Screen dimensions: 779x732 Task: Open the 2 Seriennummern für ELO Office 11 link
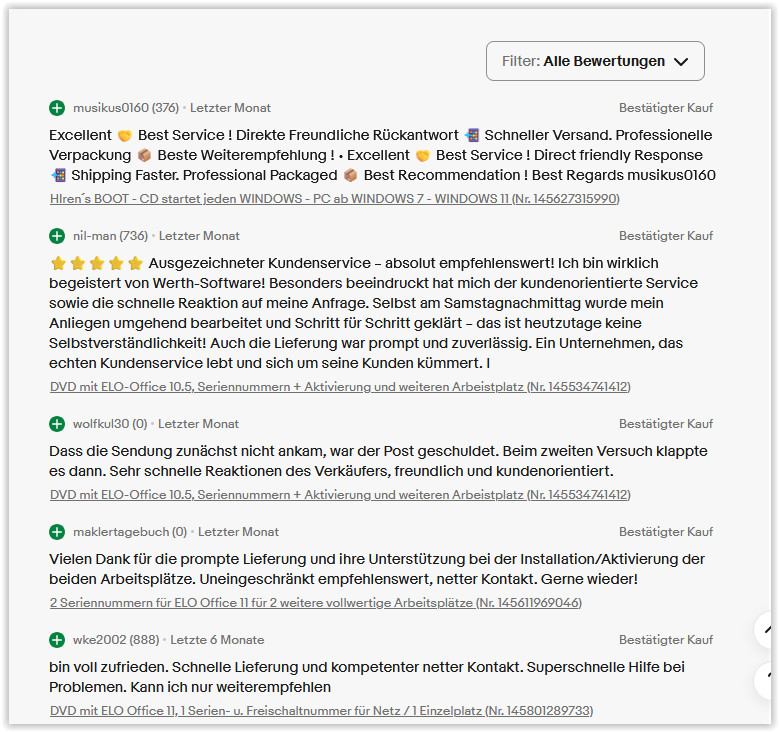(315, 603)
